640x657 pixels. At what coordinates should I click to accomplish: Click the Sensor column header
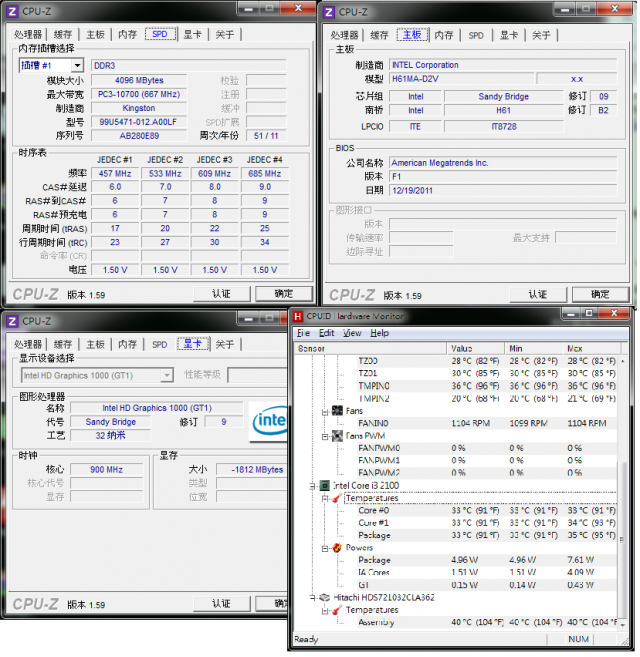coord(371,349)
